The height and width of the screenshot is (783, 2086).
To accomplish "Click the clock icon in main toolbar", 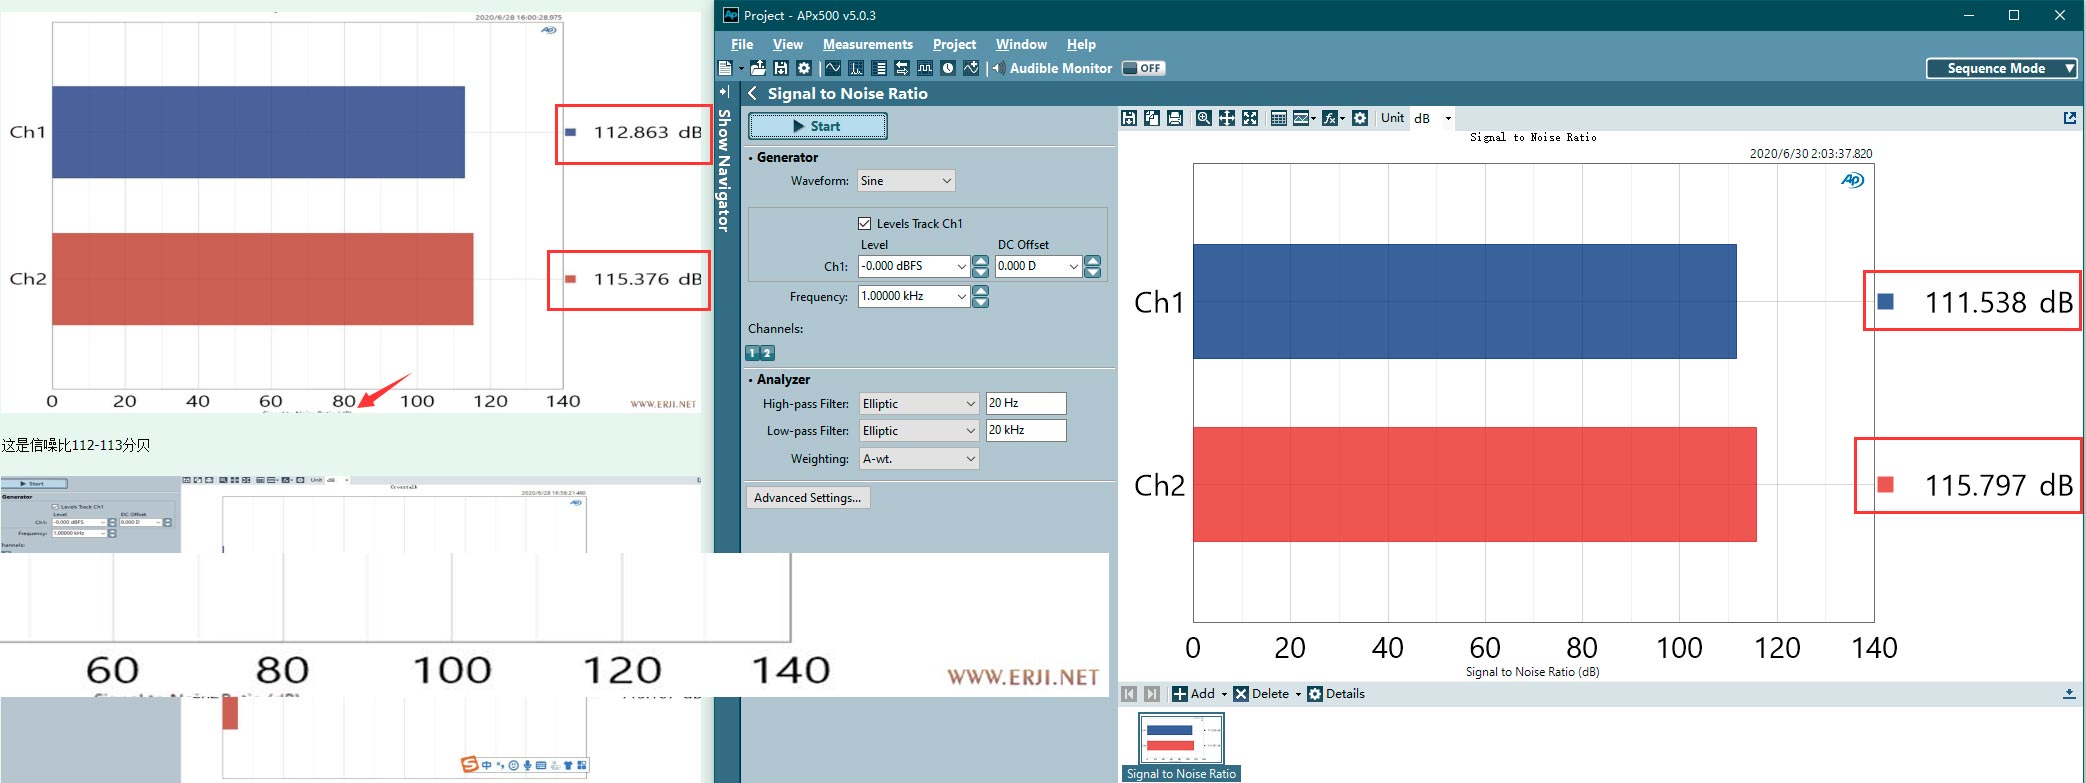I will click(948, 68).
